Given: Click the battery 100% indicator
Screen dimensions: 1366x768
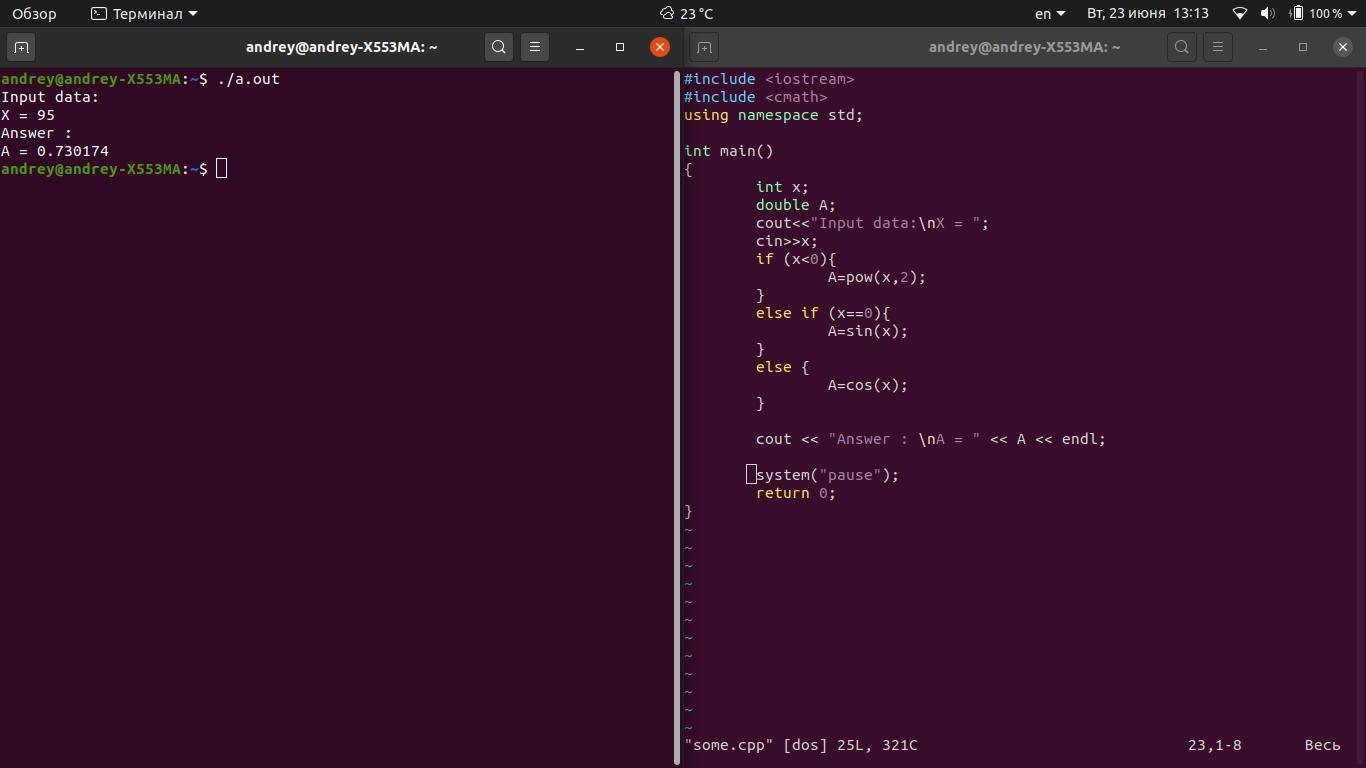Looking at the screenshot, I should click(1316, 14).
